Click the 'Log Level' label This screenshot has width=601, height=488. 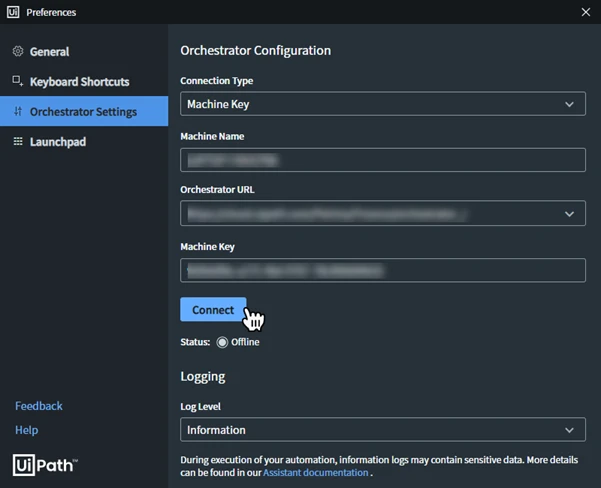tap(200, 406)
